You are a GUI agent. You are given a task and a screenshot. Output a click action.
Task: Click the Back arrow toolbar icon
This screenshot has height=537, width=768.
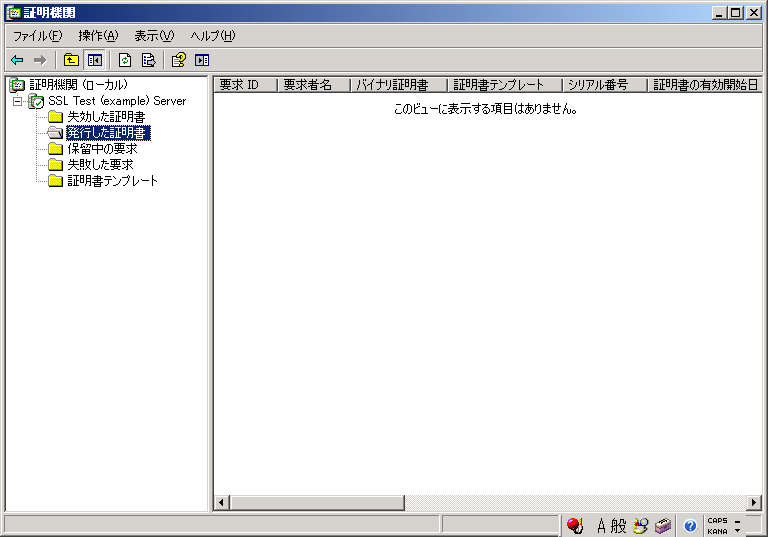(17, 60)
